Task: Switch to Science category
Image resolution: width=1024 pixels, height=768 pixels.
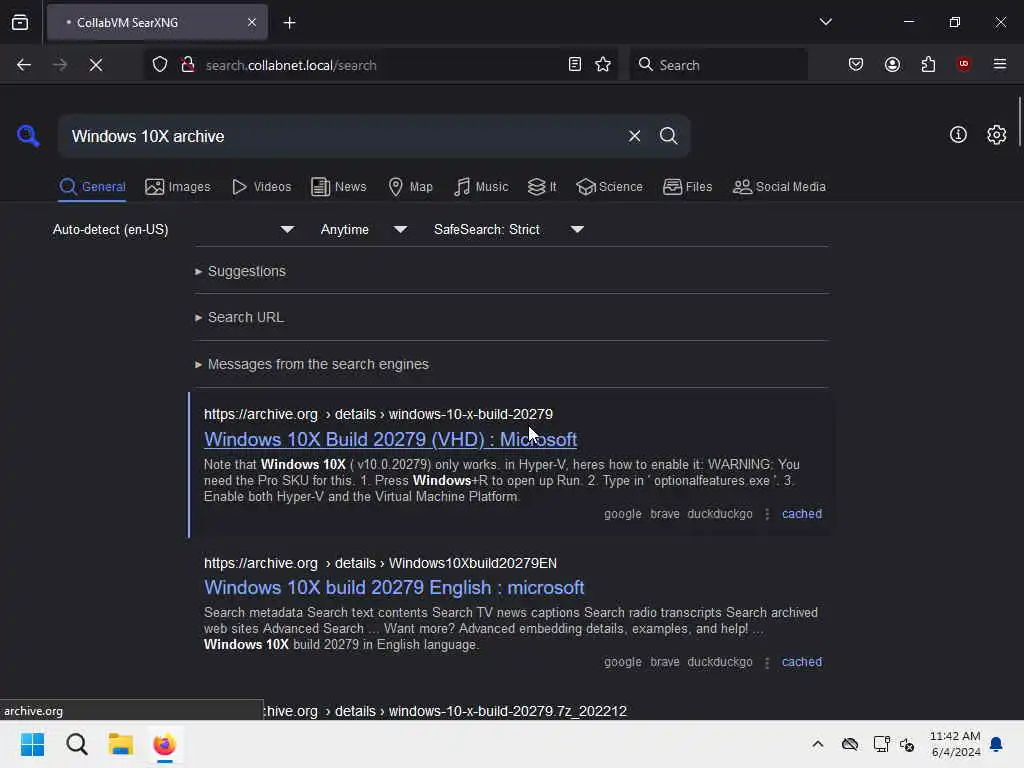Action: click(x=609, y=187)
